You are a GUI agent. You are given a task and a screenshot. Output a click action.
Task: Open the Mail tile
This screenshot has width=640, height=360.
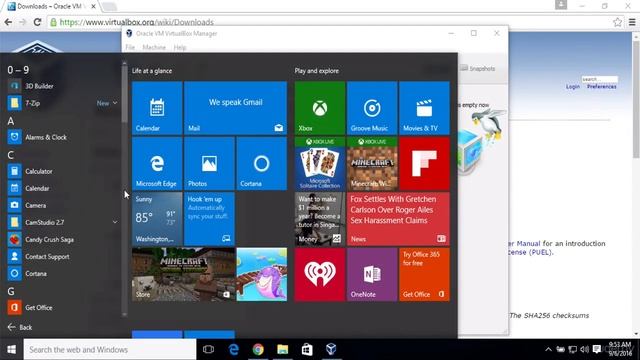pos(236,108)
